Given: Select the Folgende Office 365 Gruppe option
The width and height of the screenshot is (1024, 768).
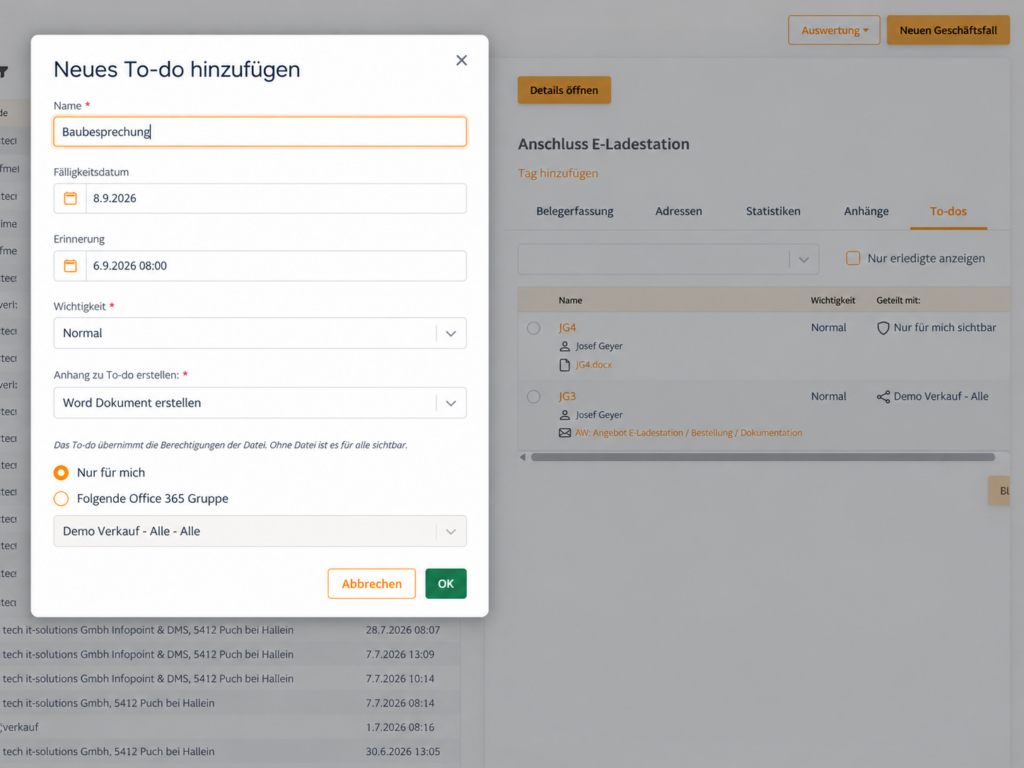Looking at the screenshot, I should 61,498.
